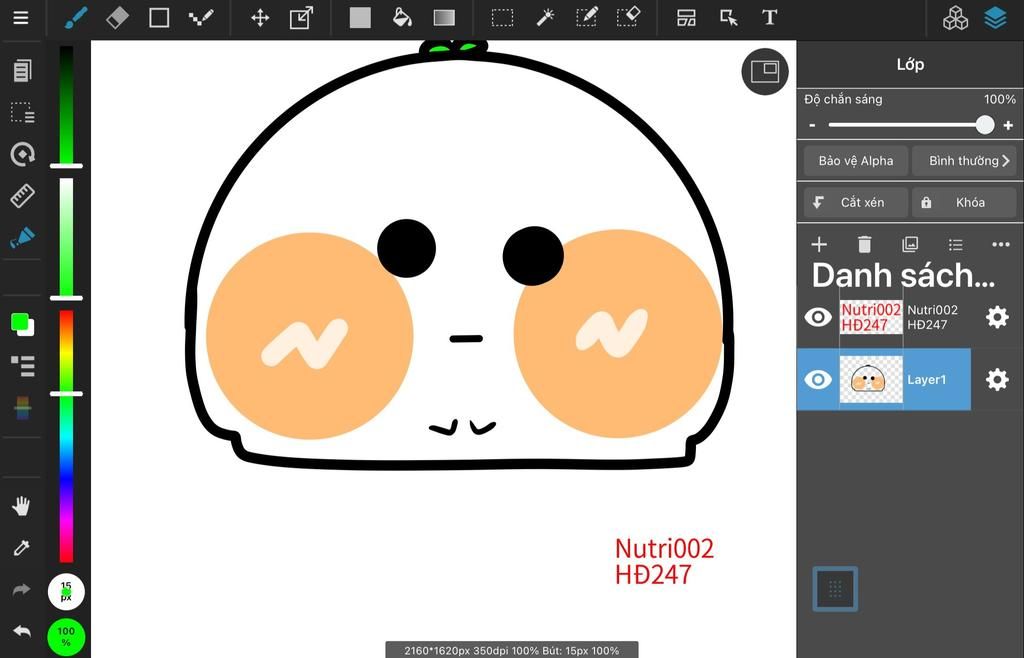Select the Eyedropper tool
This screenshot has height=658, width=1024.
coord(22,548)
